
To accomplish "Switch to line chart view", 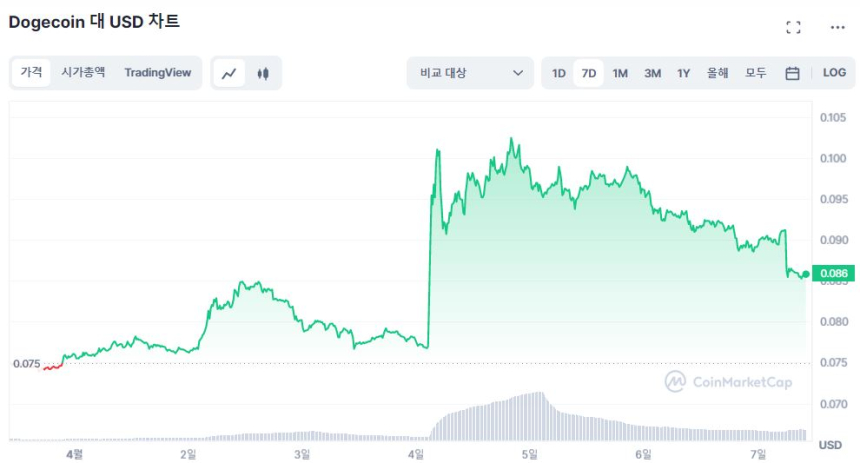I will 230,73.
